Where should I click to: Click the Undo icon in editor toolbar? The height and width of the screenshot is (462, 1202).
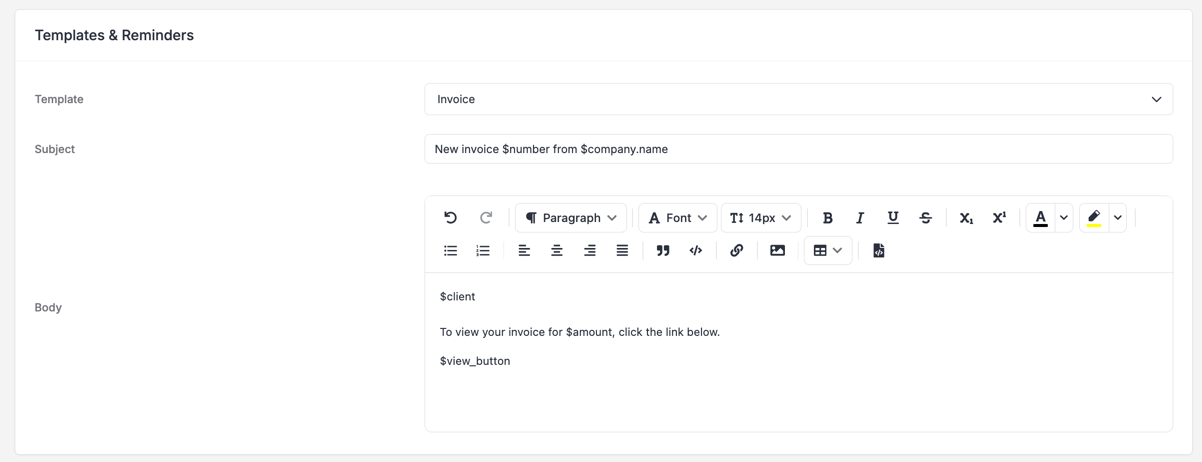tap(450, 218)
